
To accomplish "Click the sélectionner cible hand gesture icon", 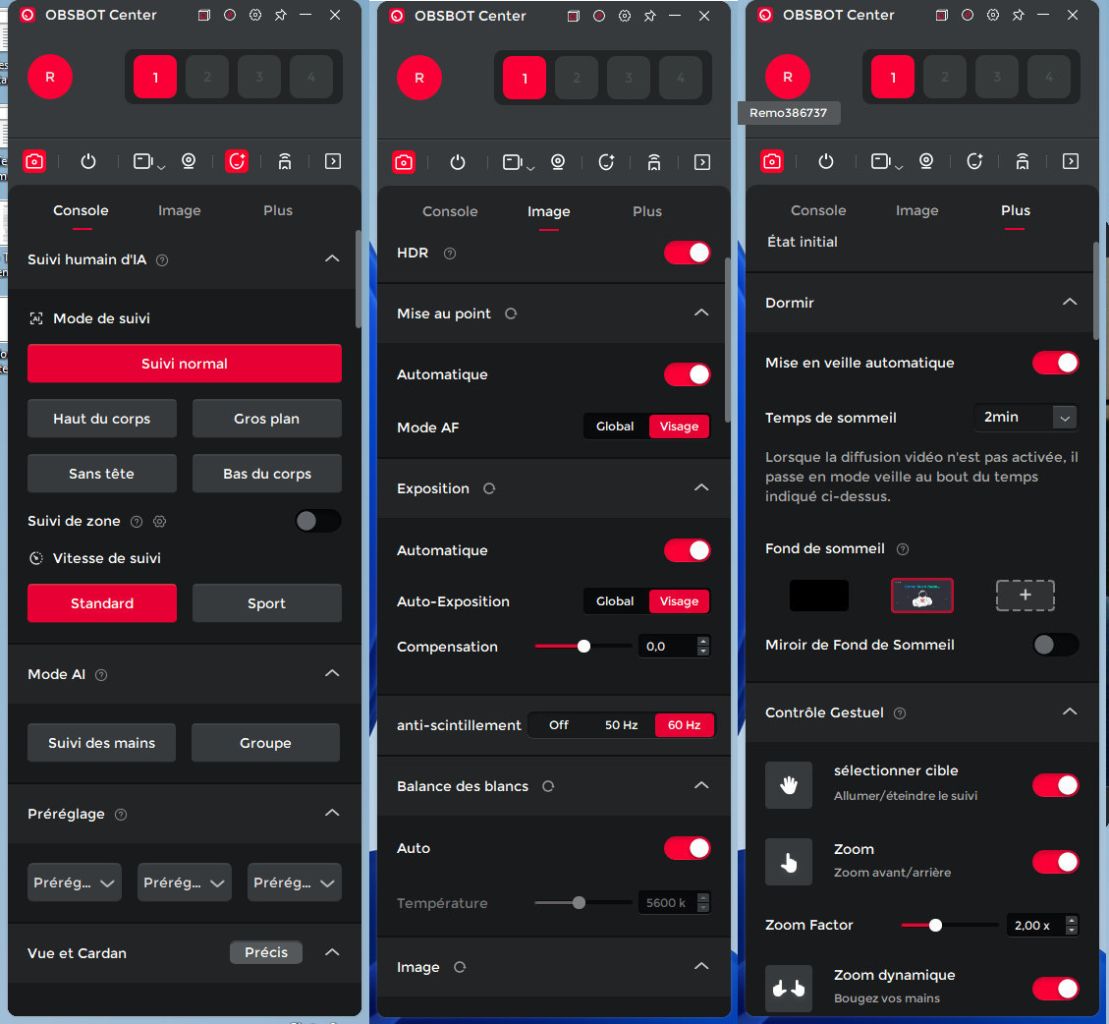I will click(x=788, y=785).
